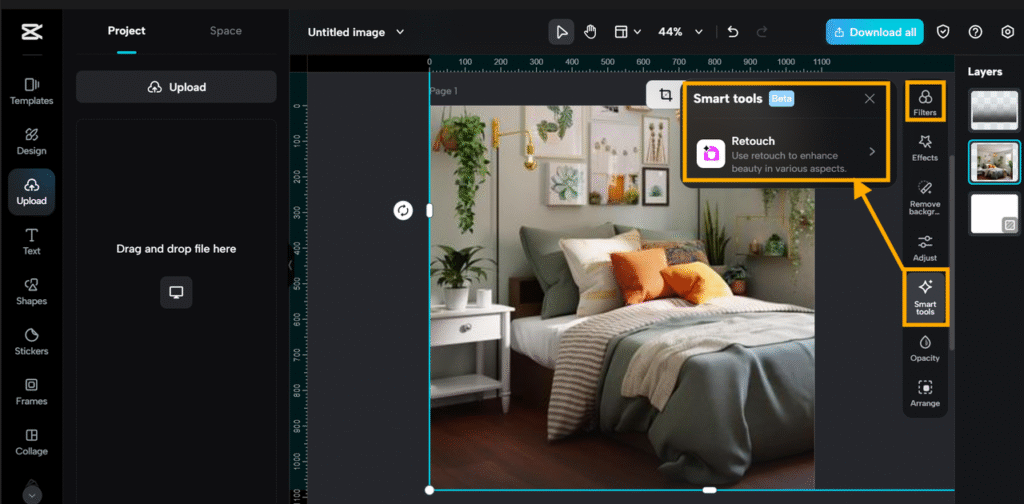Expand the Retouch smart tool

click(785, 152)
